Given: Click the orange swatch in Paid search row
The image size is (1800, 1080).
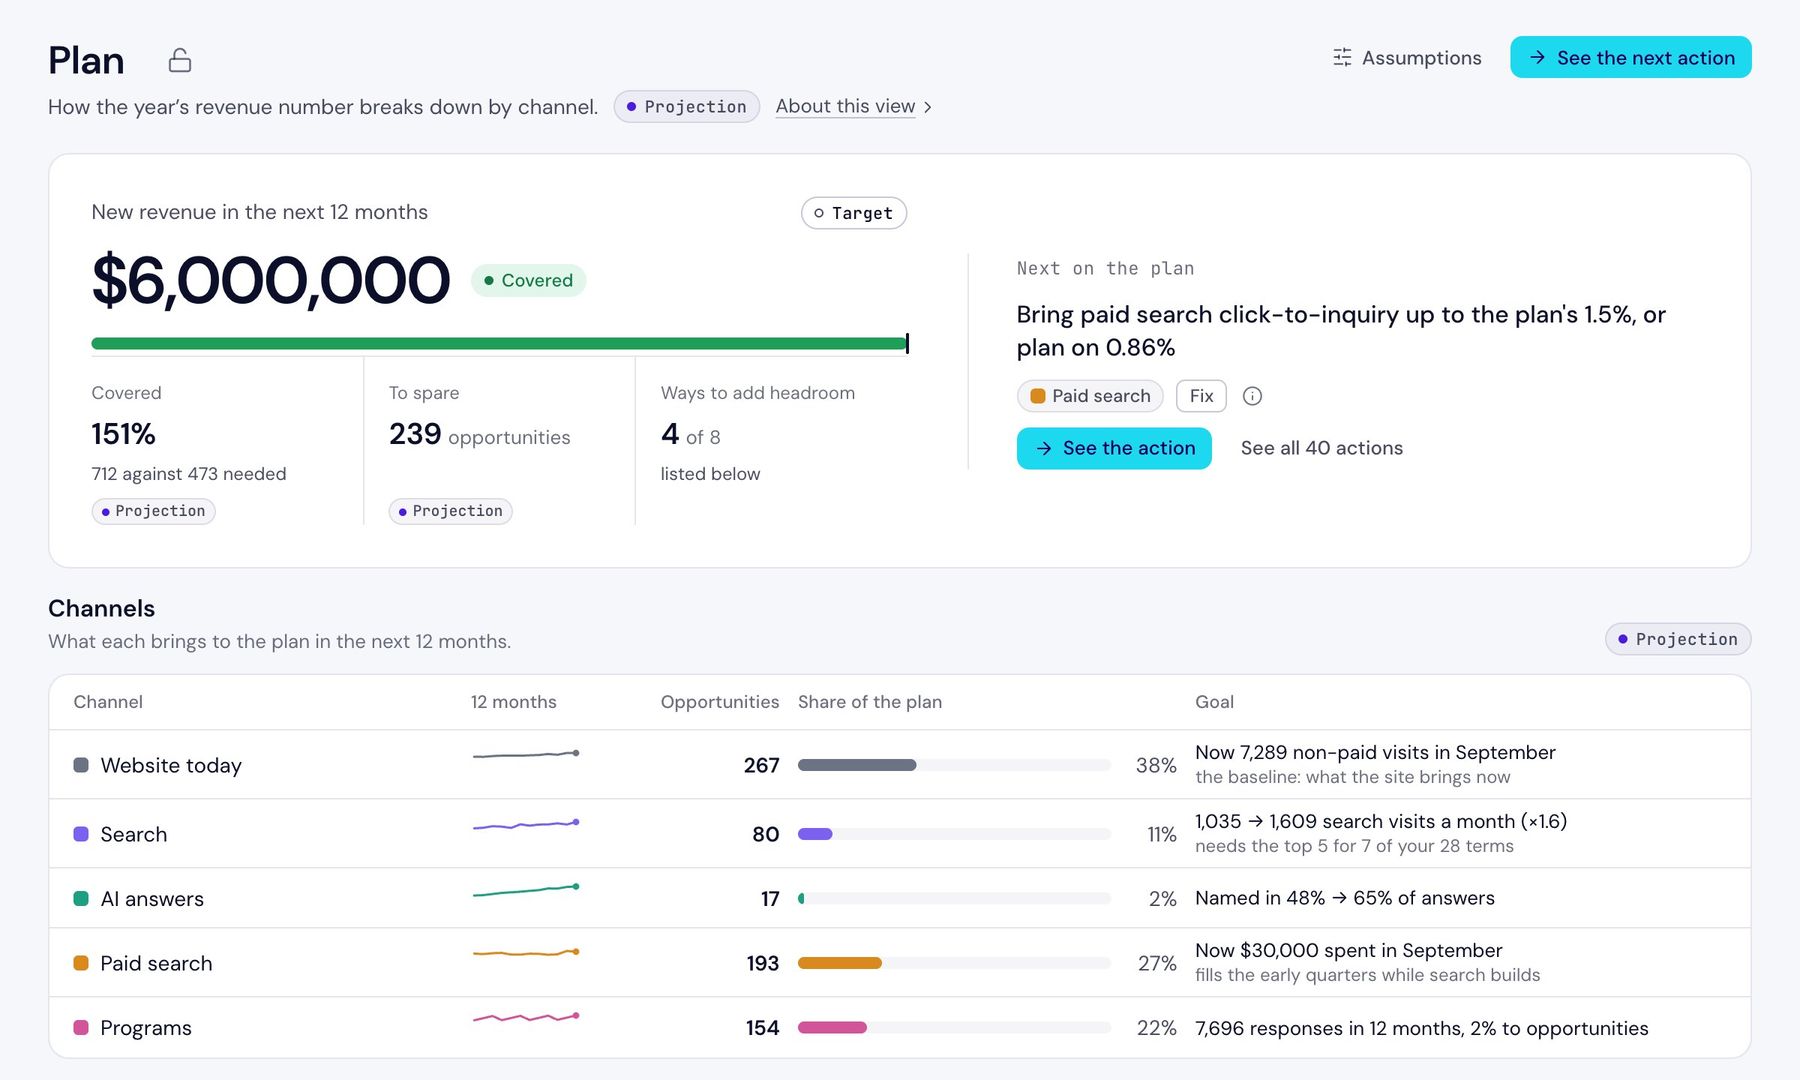Looking at the screenshot, I should pyautogui.click(x=81, y=963).
